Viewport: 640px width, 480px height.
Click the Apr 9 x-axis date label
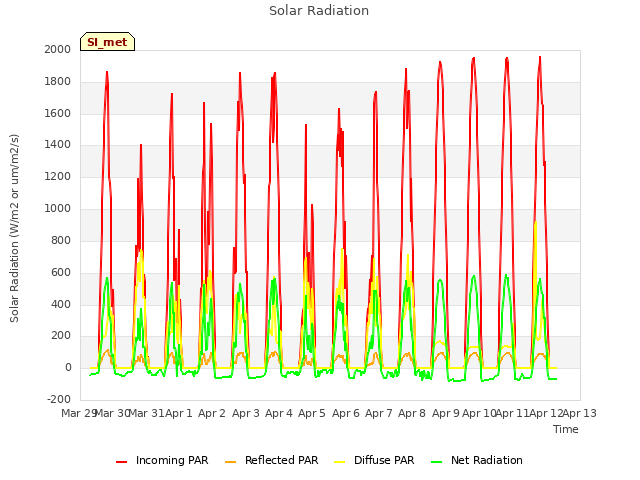446,413
